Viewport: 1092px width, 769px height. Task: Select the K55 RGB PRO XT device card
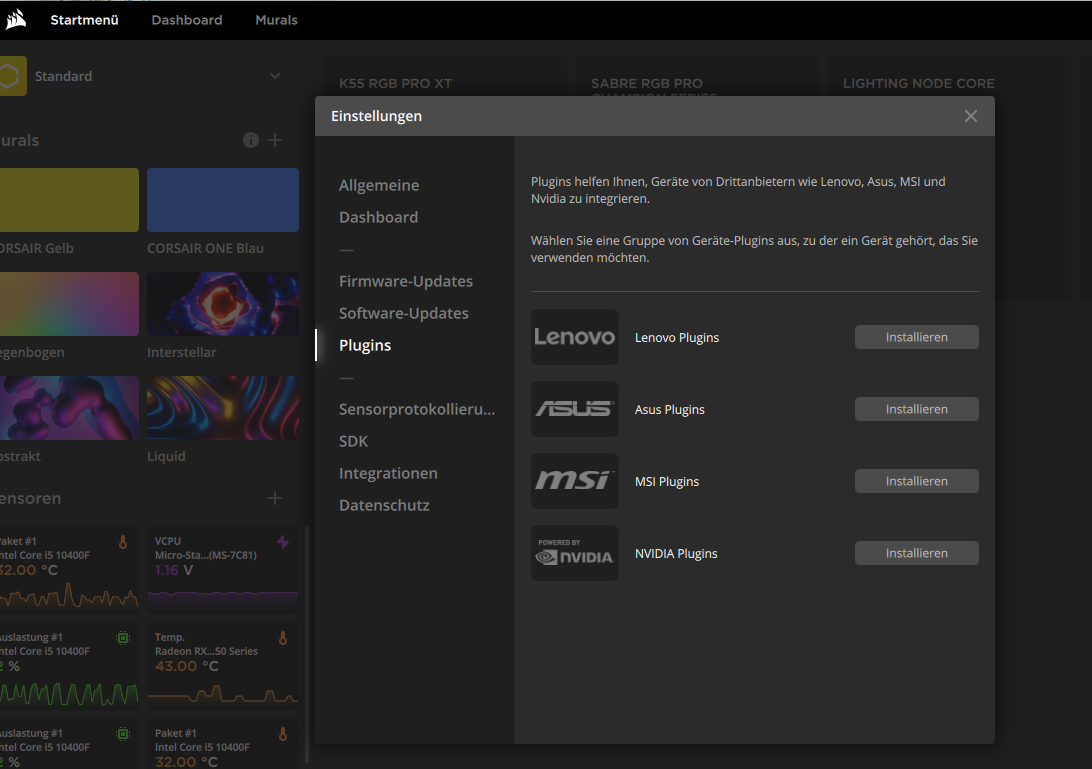click(444, 77)
